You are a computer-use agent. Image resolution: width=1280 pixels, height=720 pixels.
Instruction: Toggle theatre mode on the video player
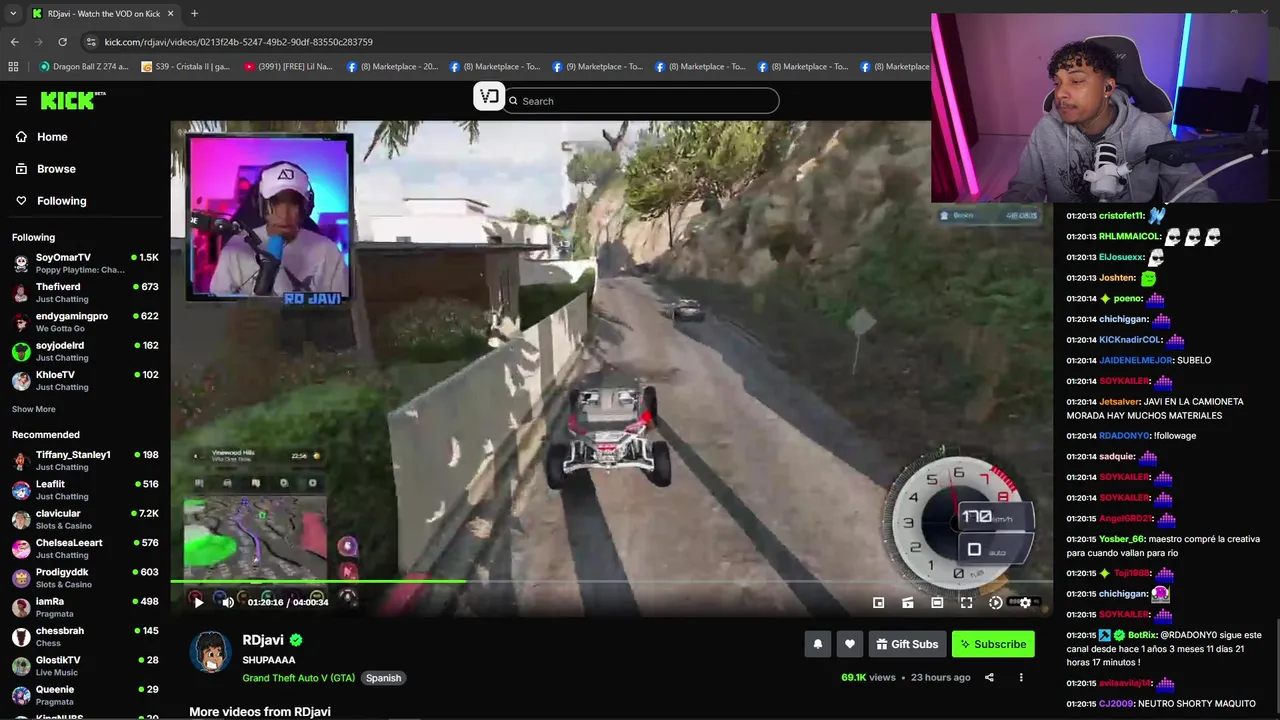[937, 602]
